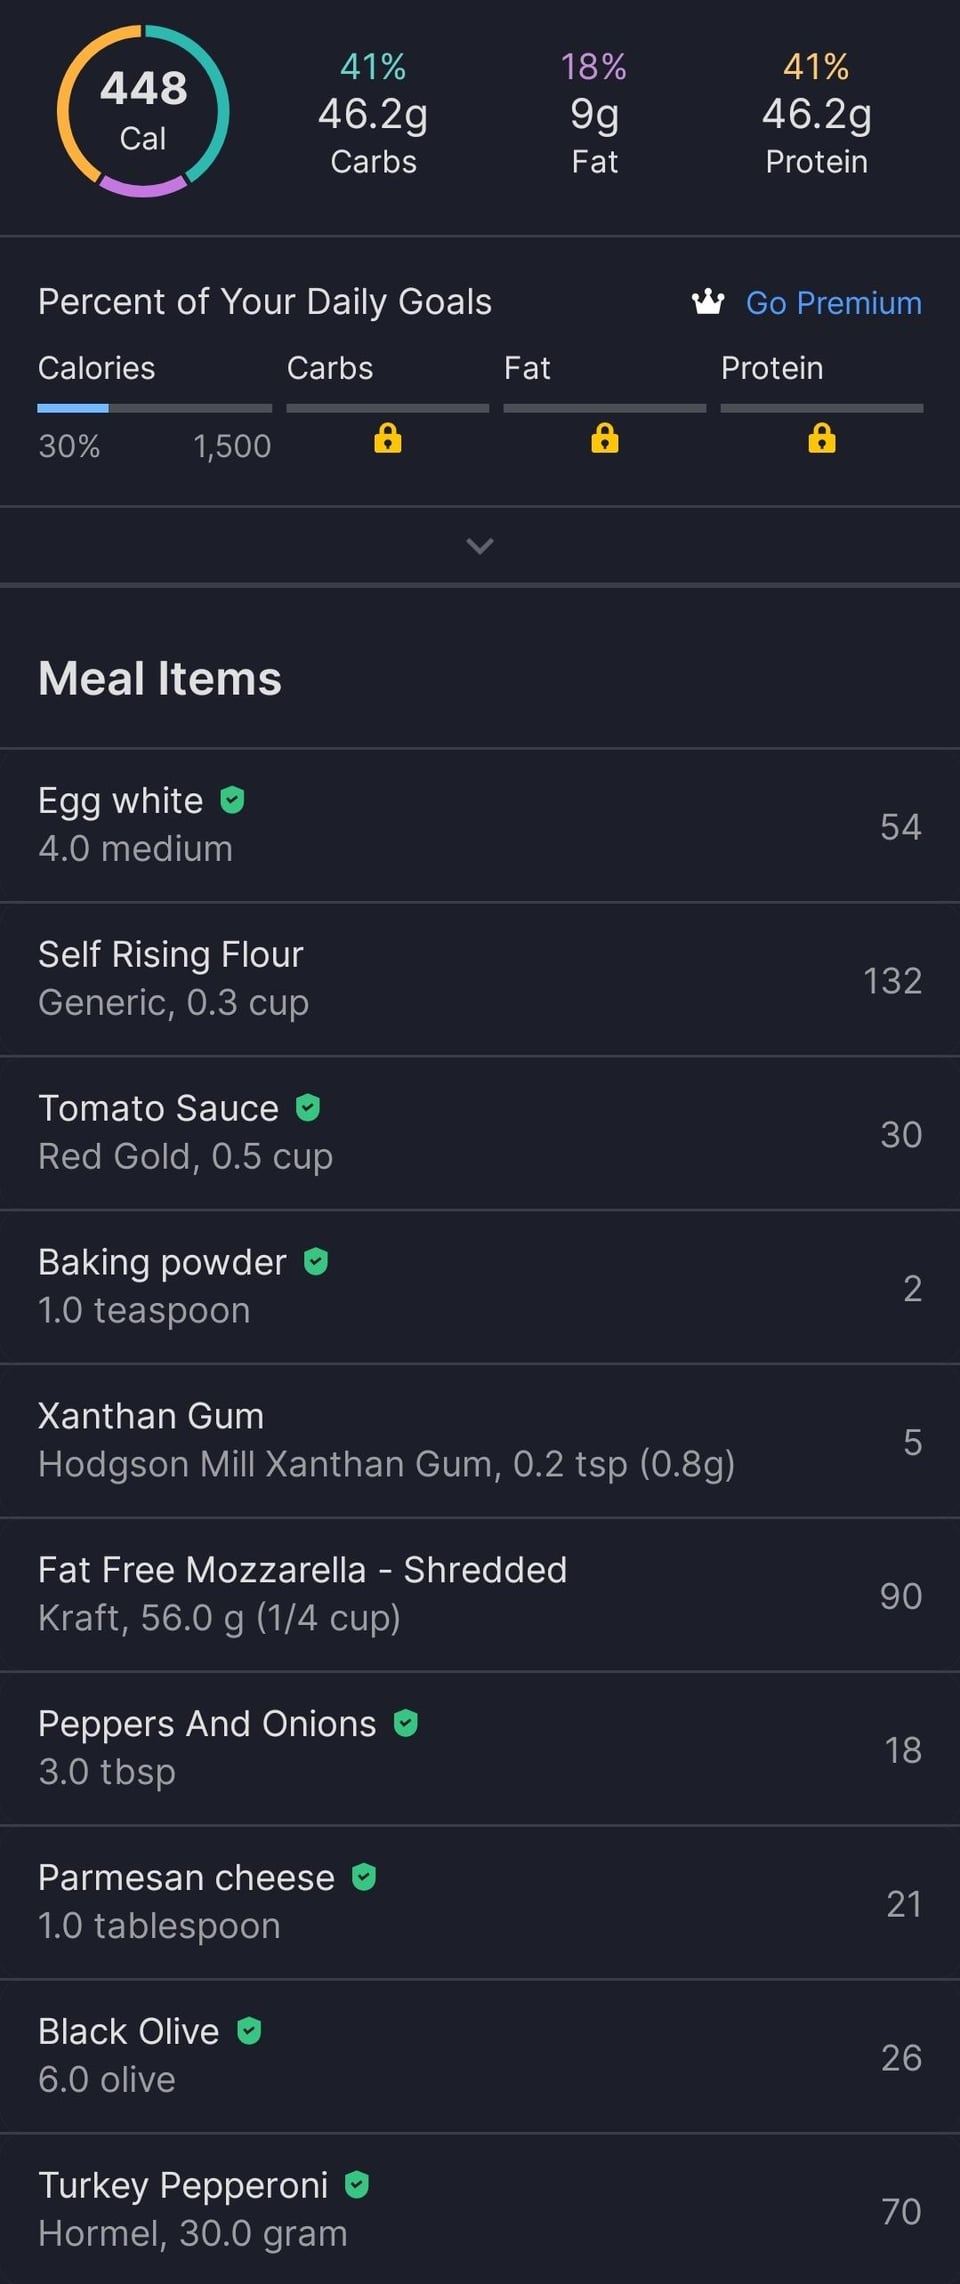Expand the daily goals chevron
The width and height of the screenshot is (960, 2284).
click(480, 546)
